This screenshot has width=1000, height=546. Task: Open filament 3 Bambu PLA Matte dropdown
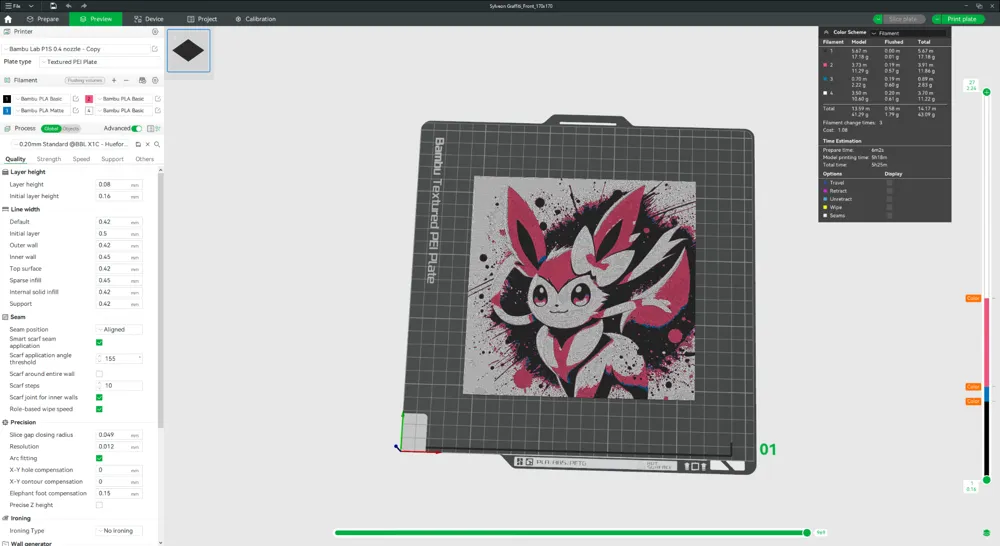click(41, 110)
